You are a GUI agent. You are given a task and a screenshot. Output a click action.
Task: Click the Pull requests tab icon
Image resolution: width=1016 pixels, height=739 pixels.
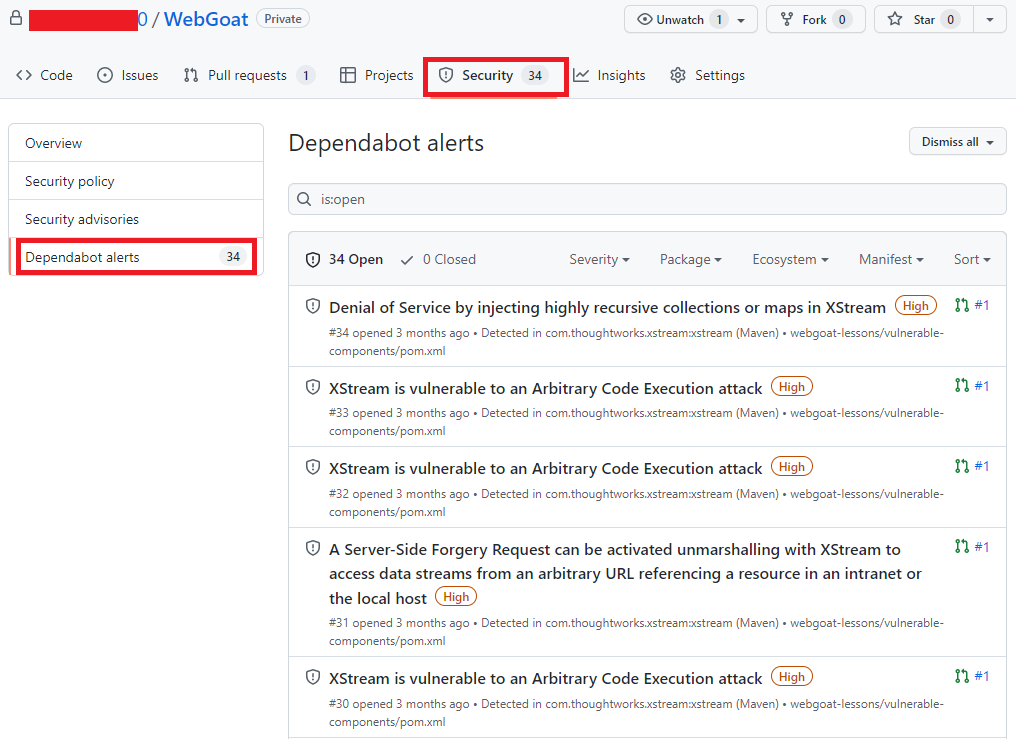coord(190,75)
